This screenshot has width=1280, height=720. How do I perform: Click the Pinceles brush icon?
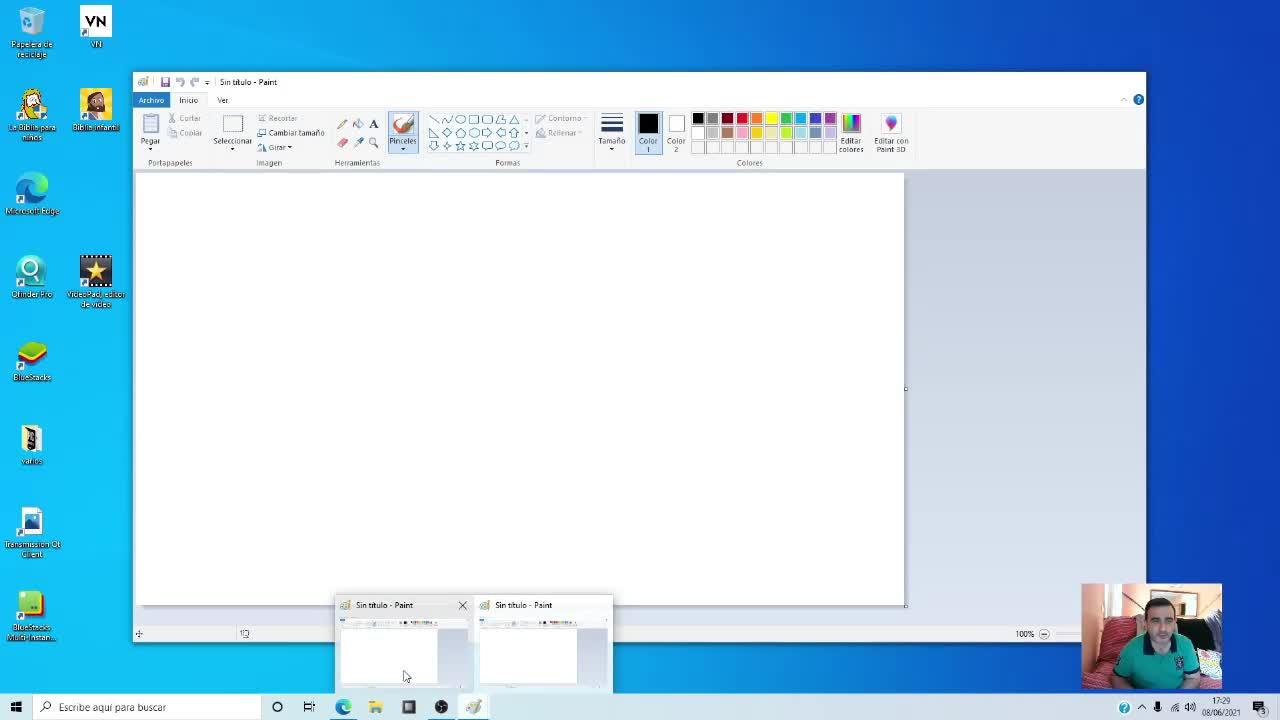403,124
